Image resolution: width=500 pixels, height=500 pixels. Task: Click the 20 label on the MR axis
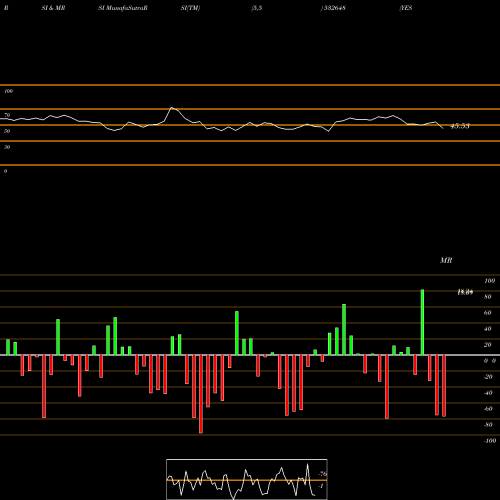click(x=488, y=345)
